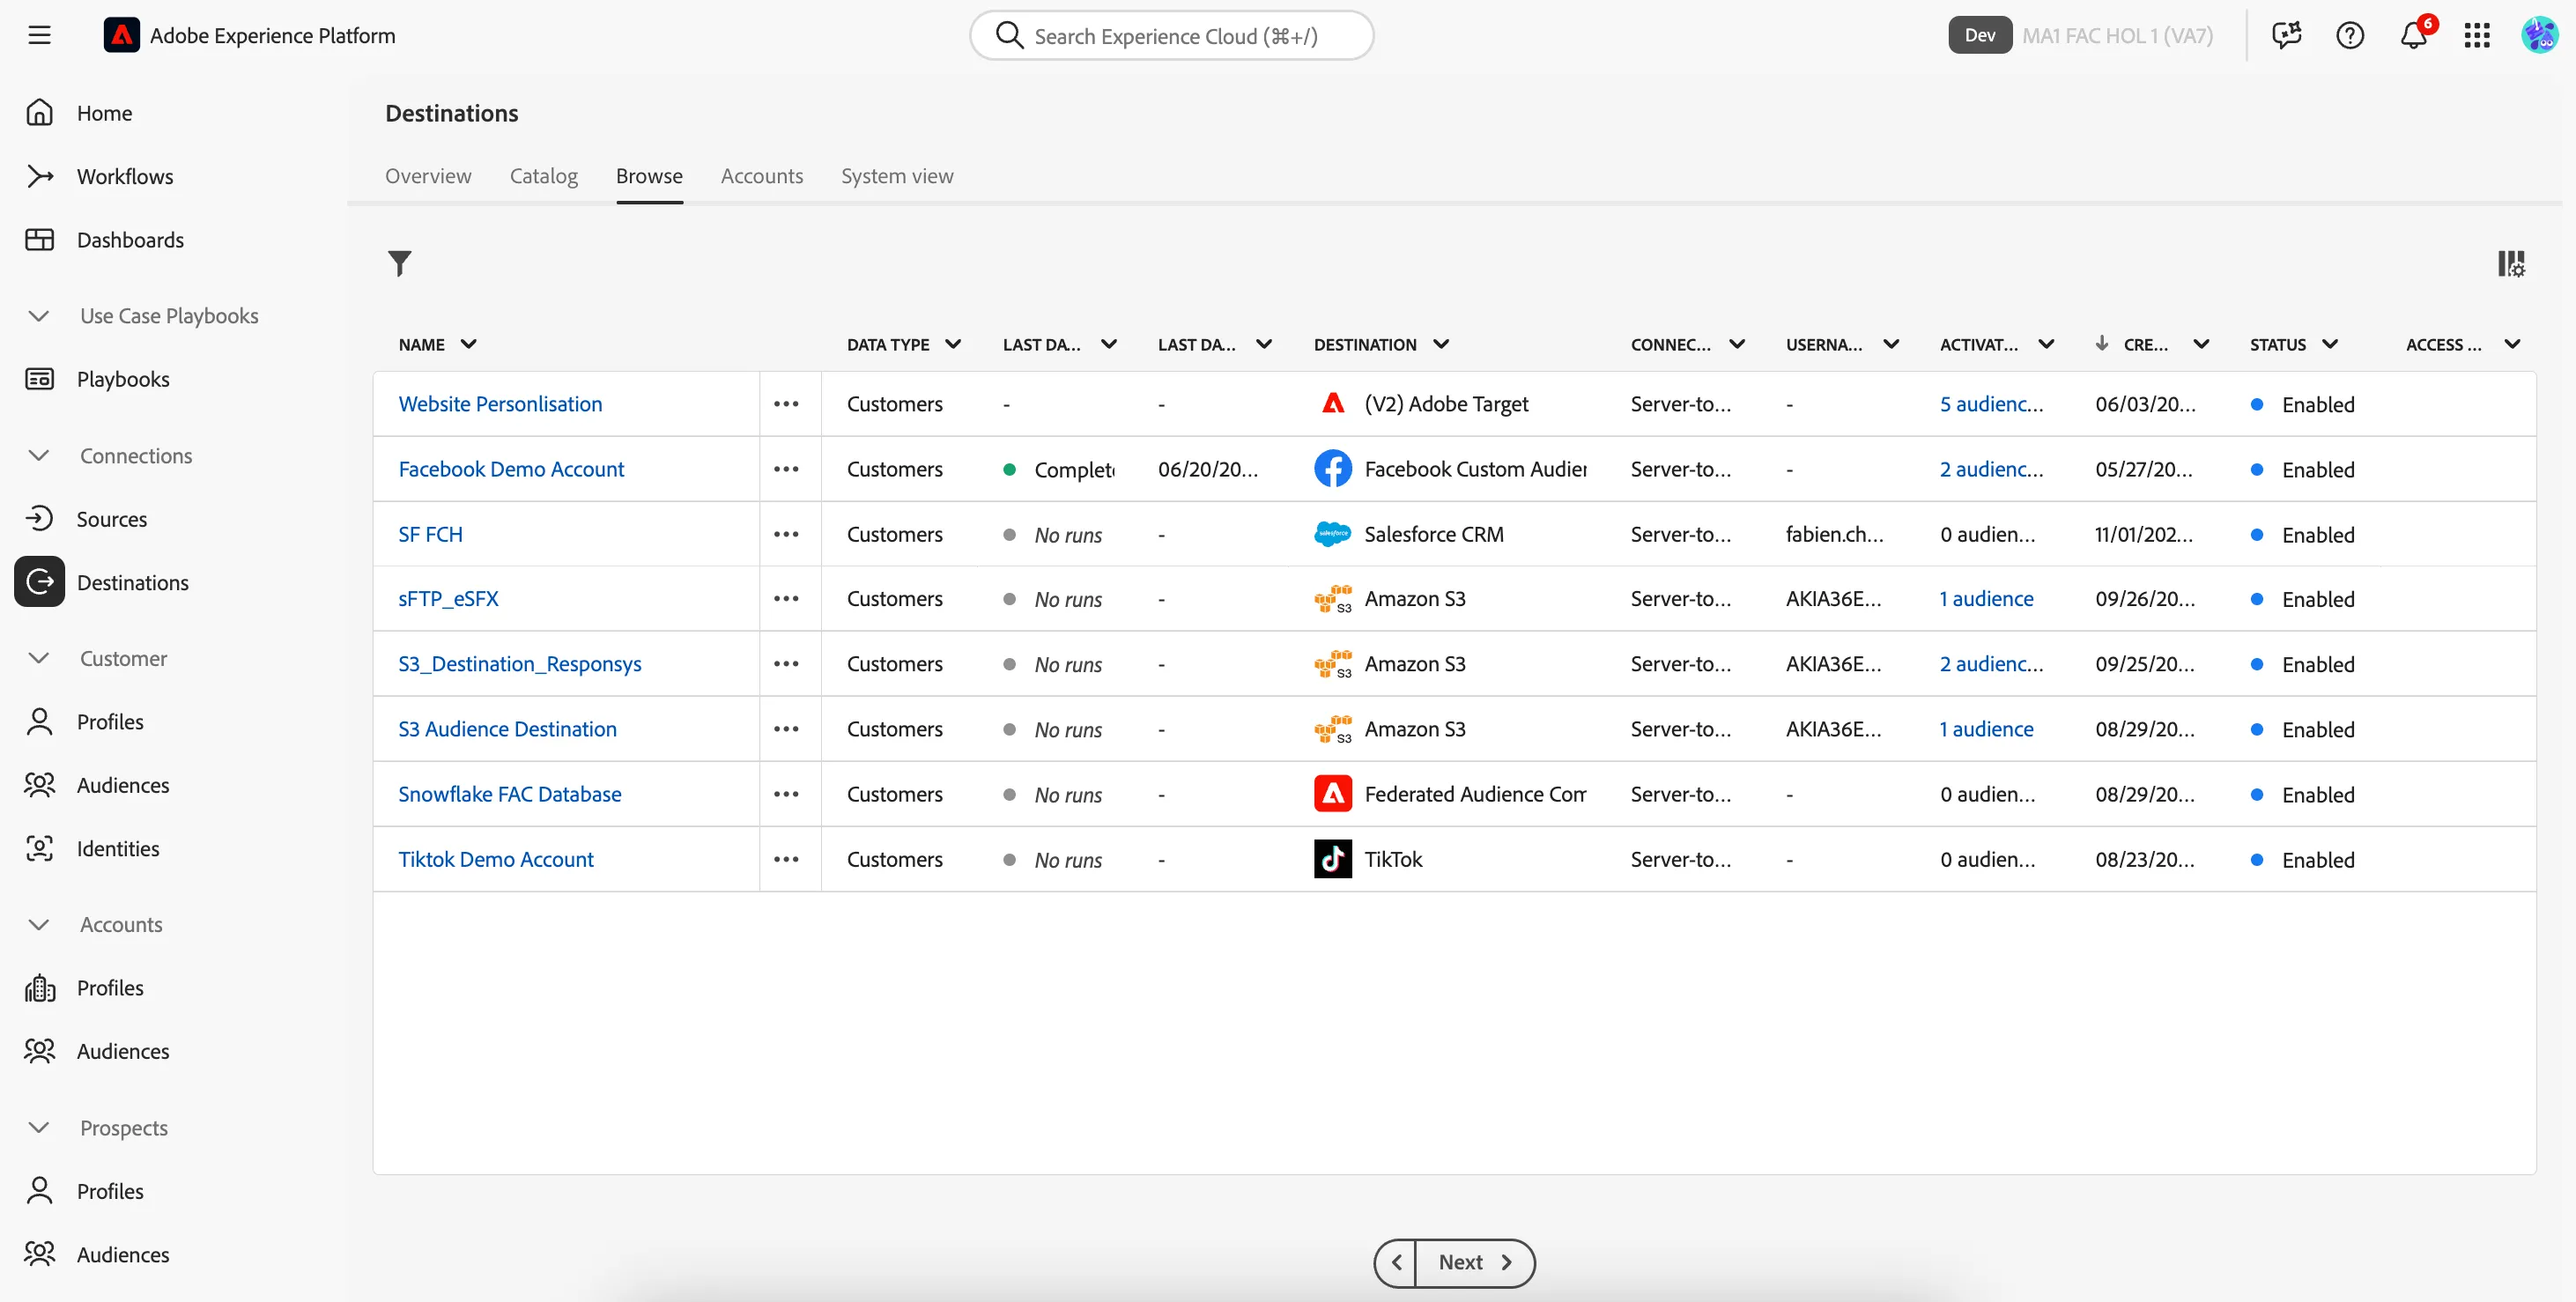The image size is (2576, 1302).
Task: Open the DESTINATION column dropdown
Action: tap(1440, 344)
